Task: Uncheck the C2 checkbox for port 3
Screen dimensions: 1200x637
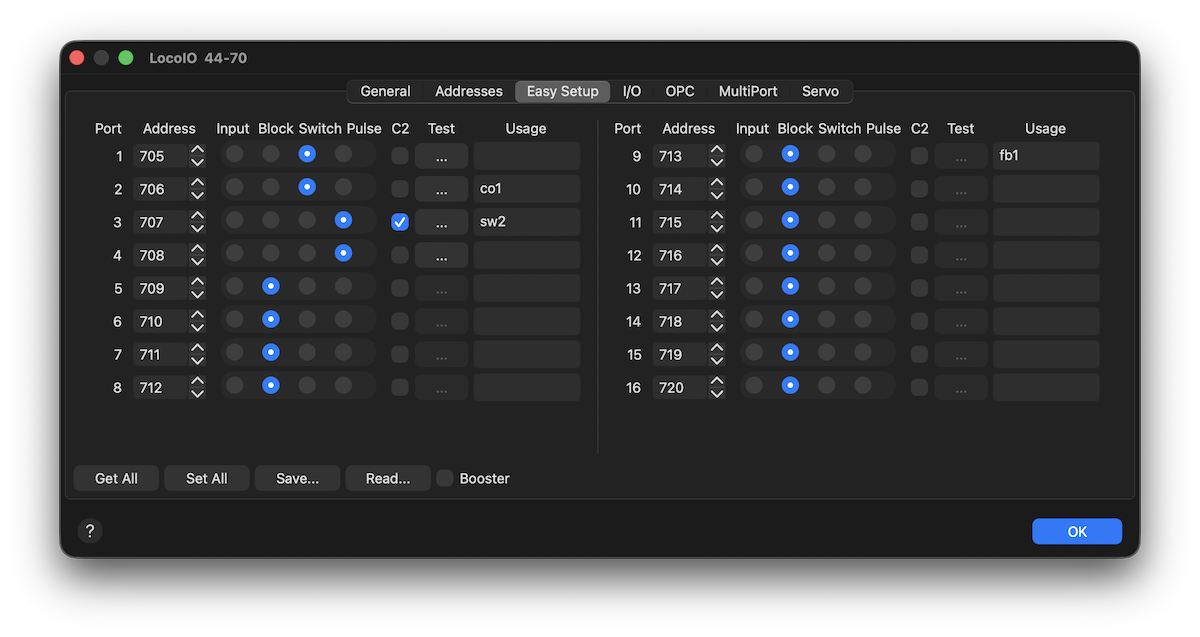Action: 400,222
